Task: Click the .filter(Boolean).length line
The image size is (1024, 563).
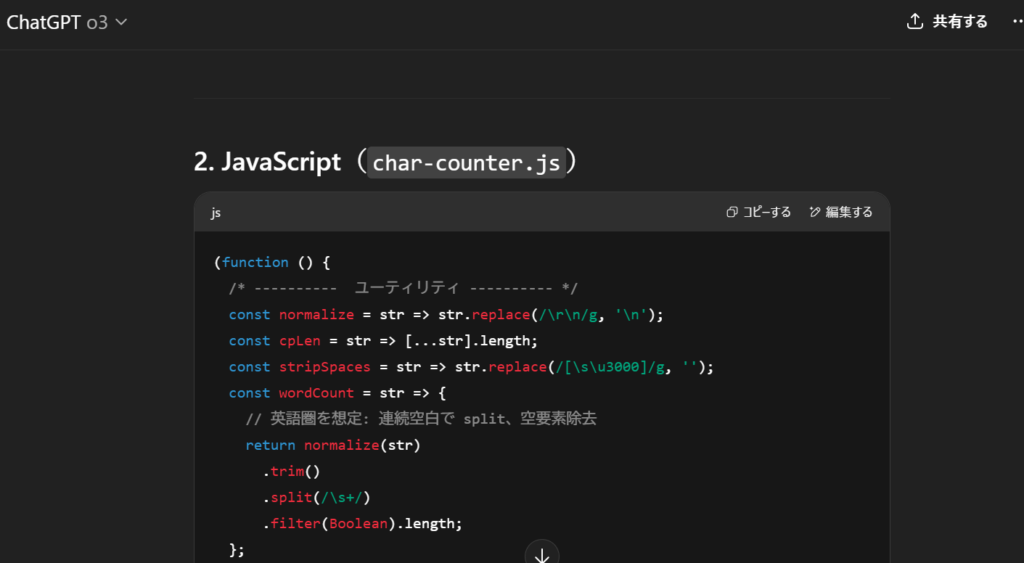Action: [362, 524]
